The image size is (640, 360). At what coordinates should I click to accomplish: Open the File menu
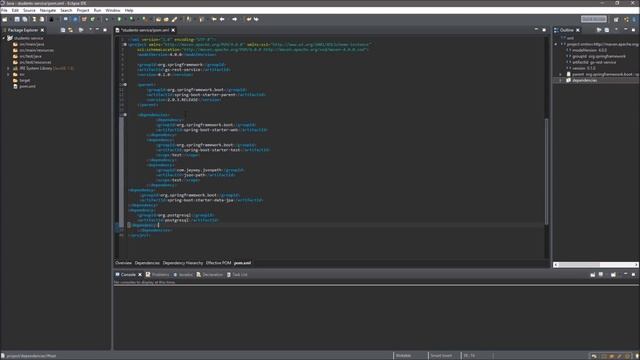(4, 10)
